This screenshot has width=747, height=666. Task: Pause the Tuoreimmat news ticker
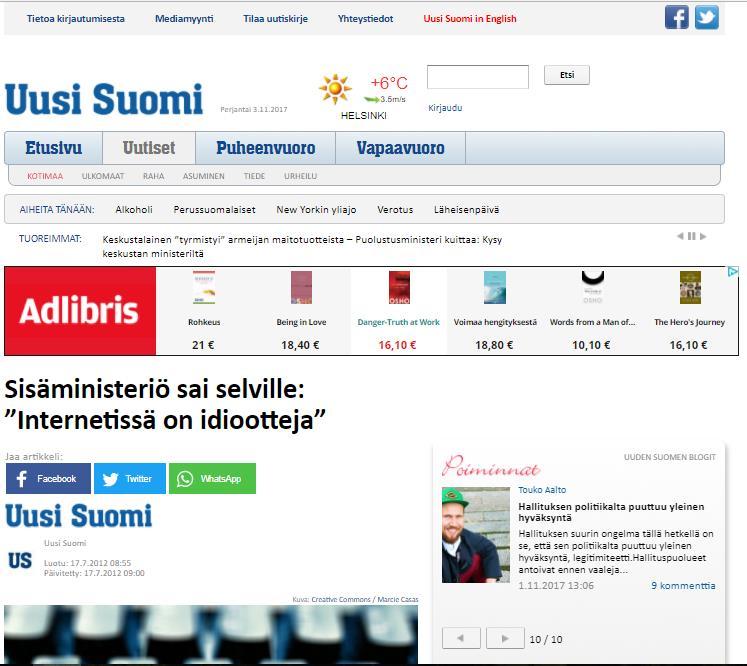click(x=692, y=236)
